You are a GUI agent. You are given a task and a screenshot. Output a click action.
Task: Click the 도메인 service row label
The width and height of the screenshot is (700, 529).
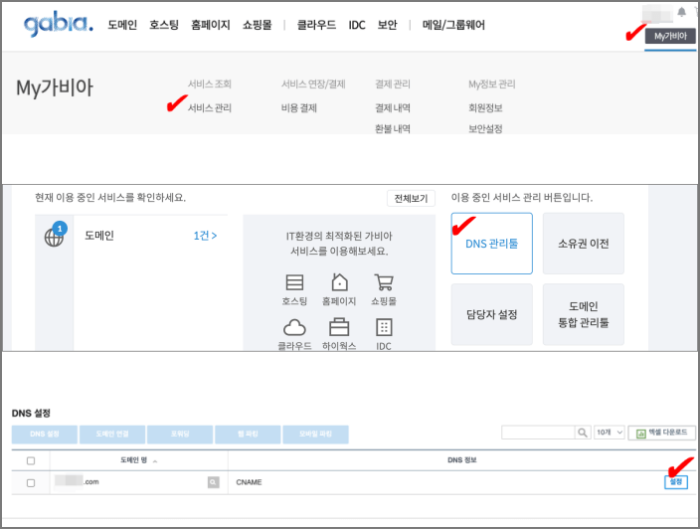click(x=99, y=236)
